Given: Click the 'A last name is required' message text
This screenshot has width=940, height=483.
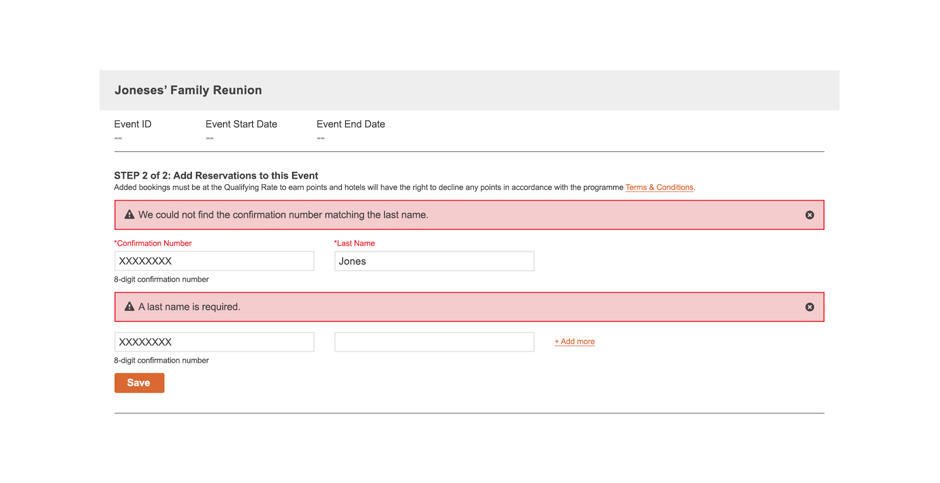Looking at the screenshot, I should tap(189, 307).
